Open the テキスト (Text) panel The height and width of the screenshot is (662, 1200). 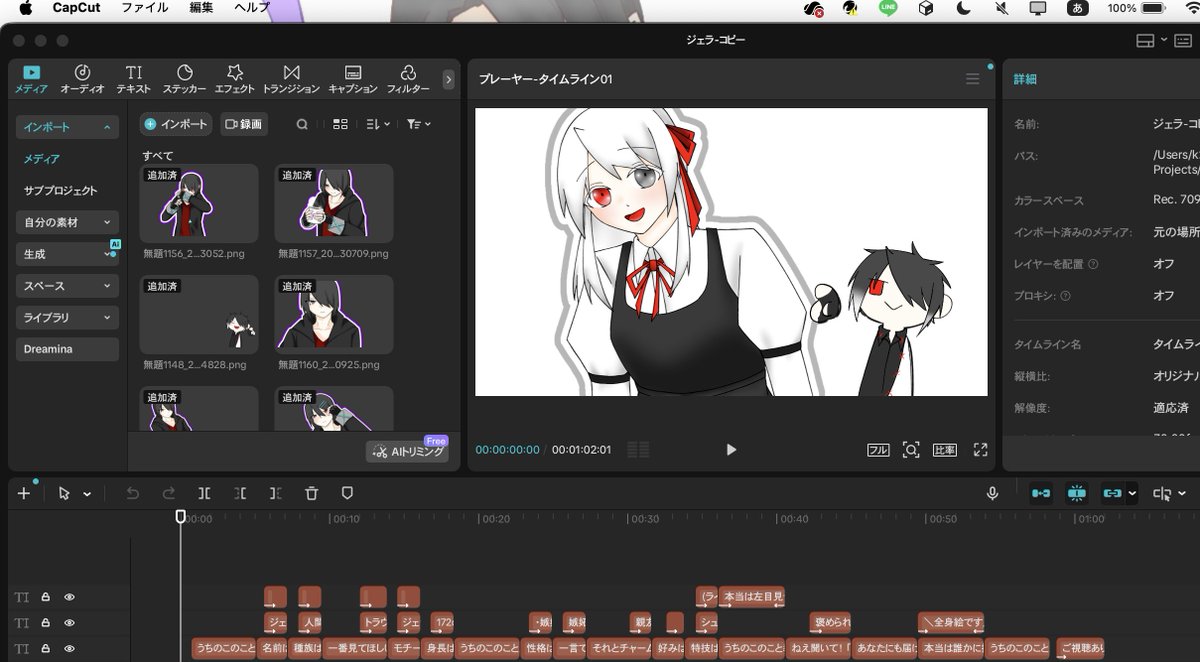click(134, 79)
